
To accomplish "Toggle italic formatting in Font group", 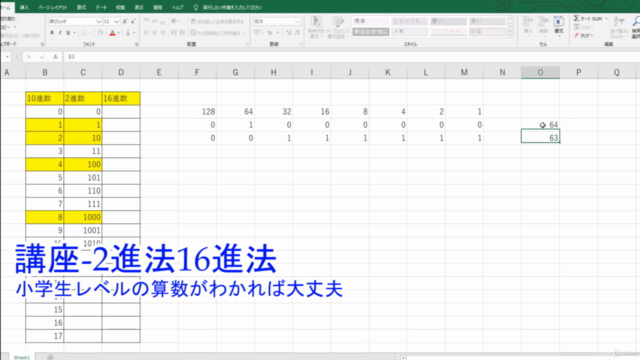I will (60, 33).
